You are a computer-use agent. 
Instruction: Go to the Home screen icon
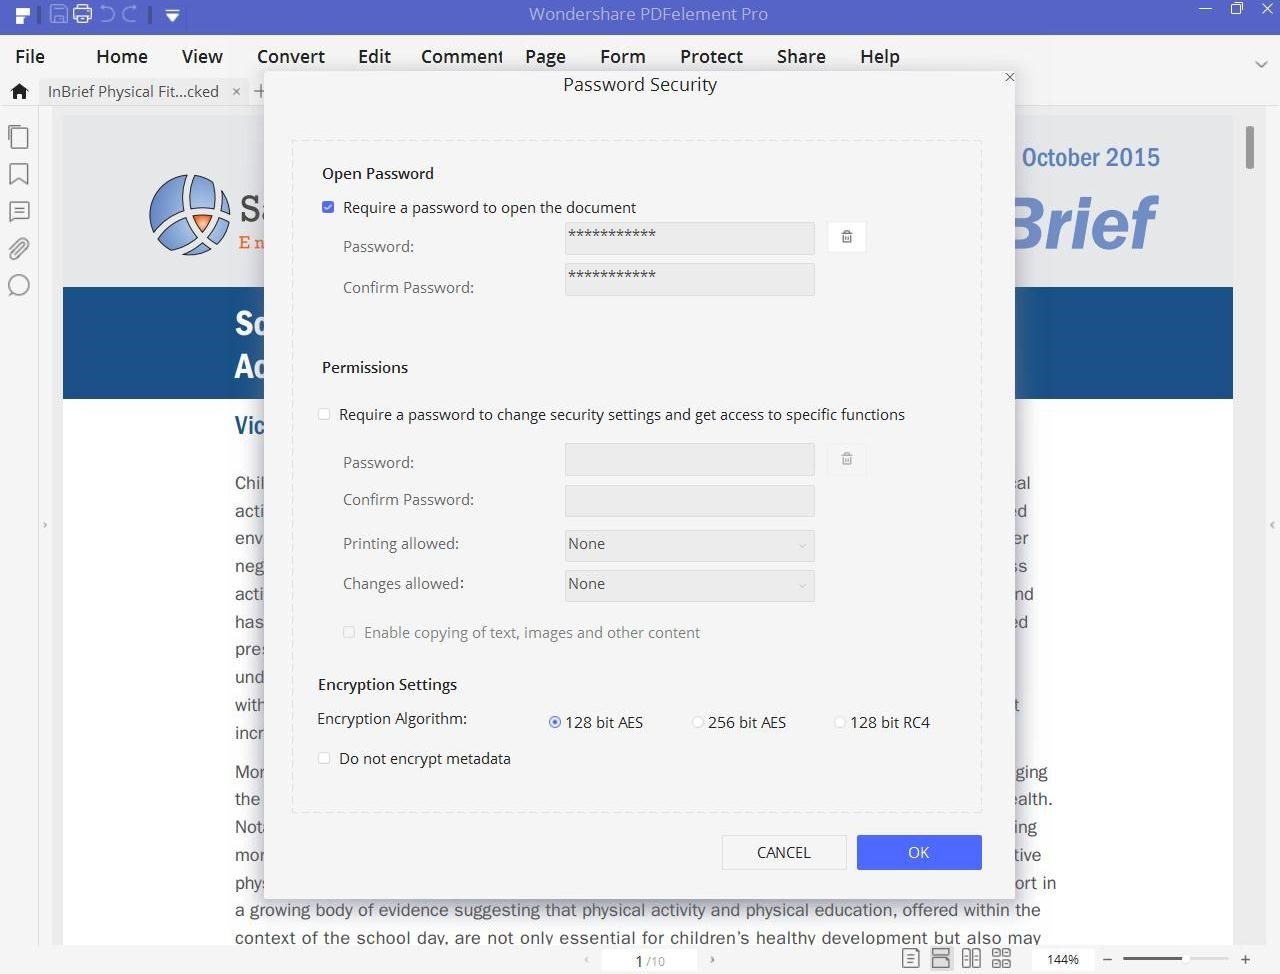(x=19, y=91)
